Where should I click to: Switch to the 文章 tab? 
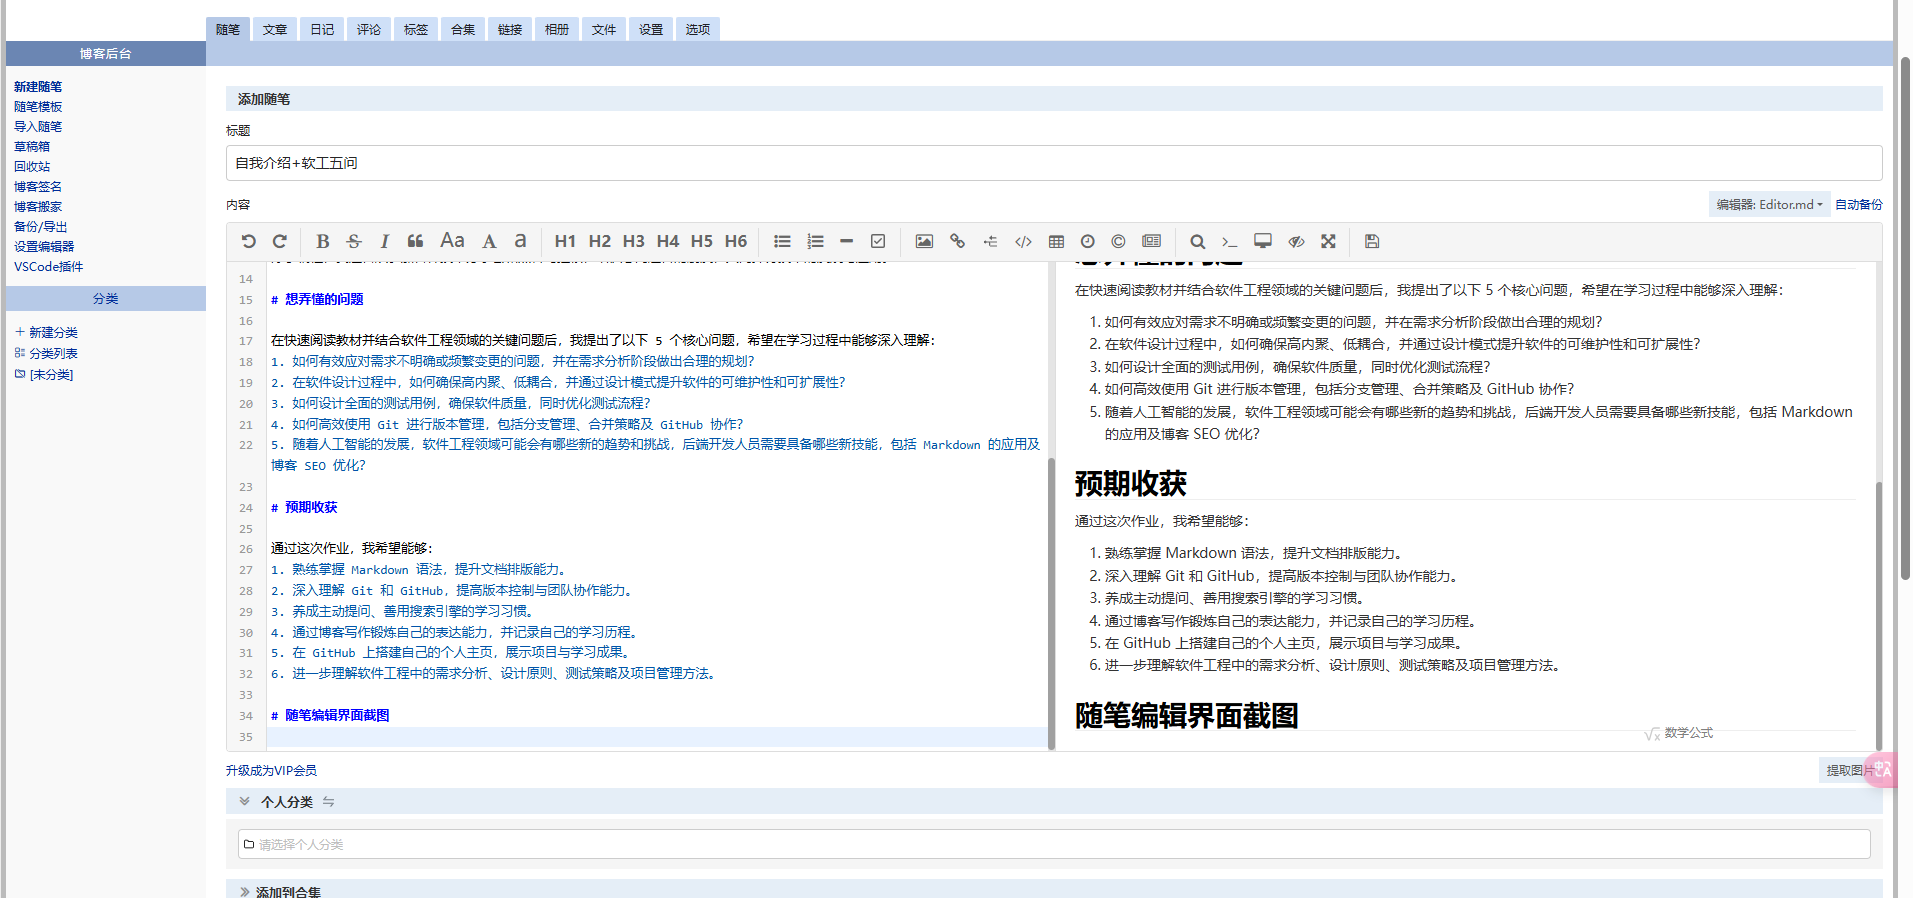(275, 29)
